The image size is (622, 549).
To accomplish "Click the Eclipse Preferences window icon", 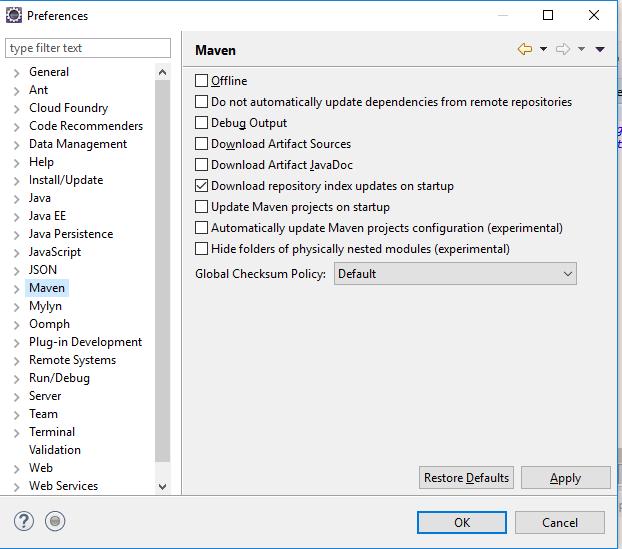I will [14, 15].
